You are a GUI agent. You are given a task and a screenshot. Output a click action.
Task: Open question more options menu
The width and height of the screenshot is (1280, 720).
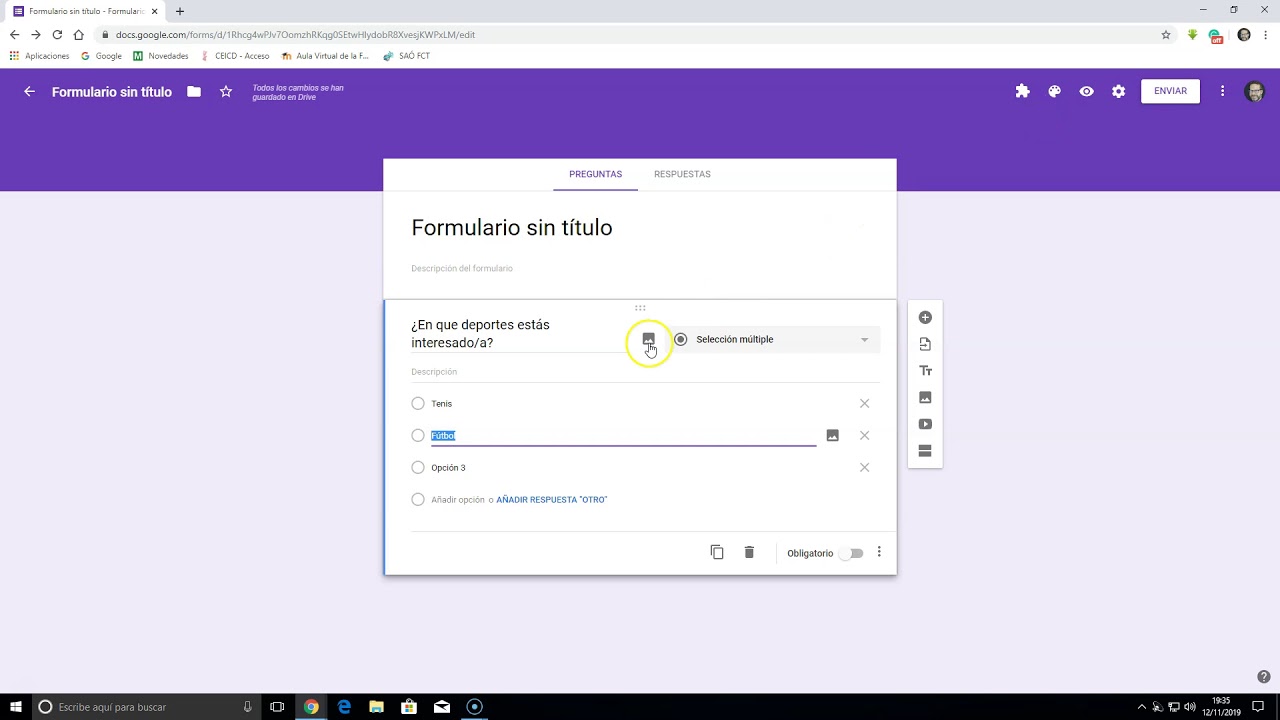879,552
